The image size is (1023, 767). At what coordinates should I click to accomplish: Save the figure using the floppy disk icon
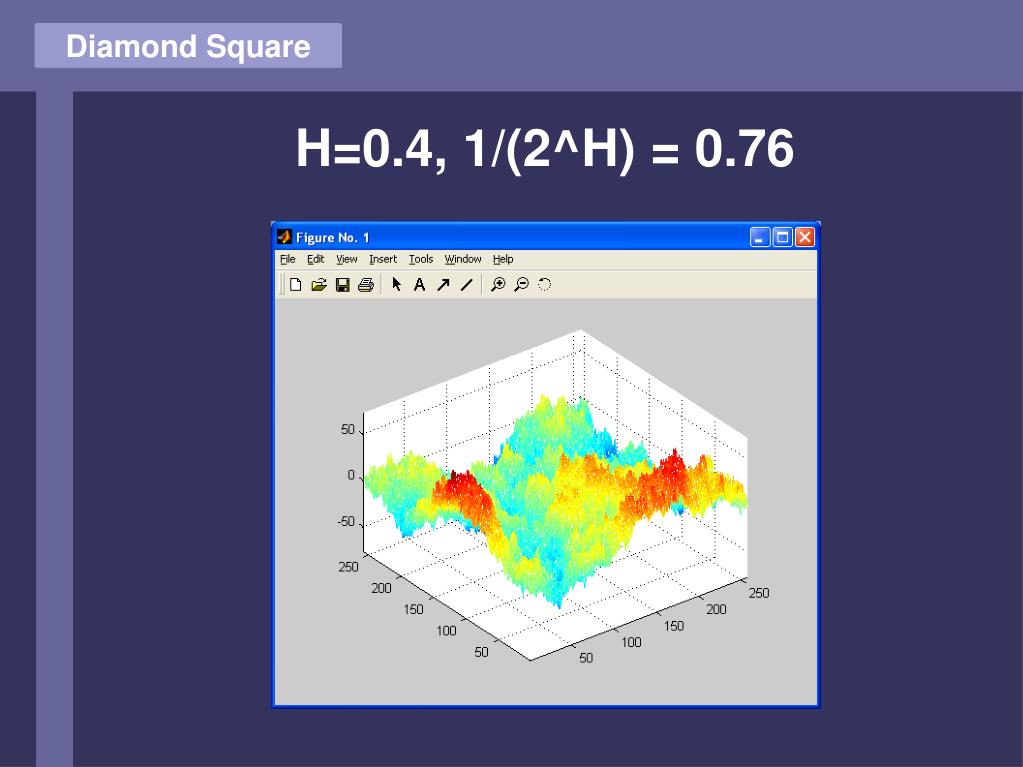(x=343, y=284)
